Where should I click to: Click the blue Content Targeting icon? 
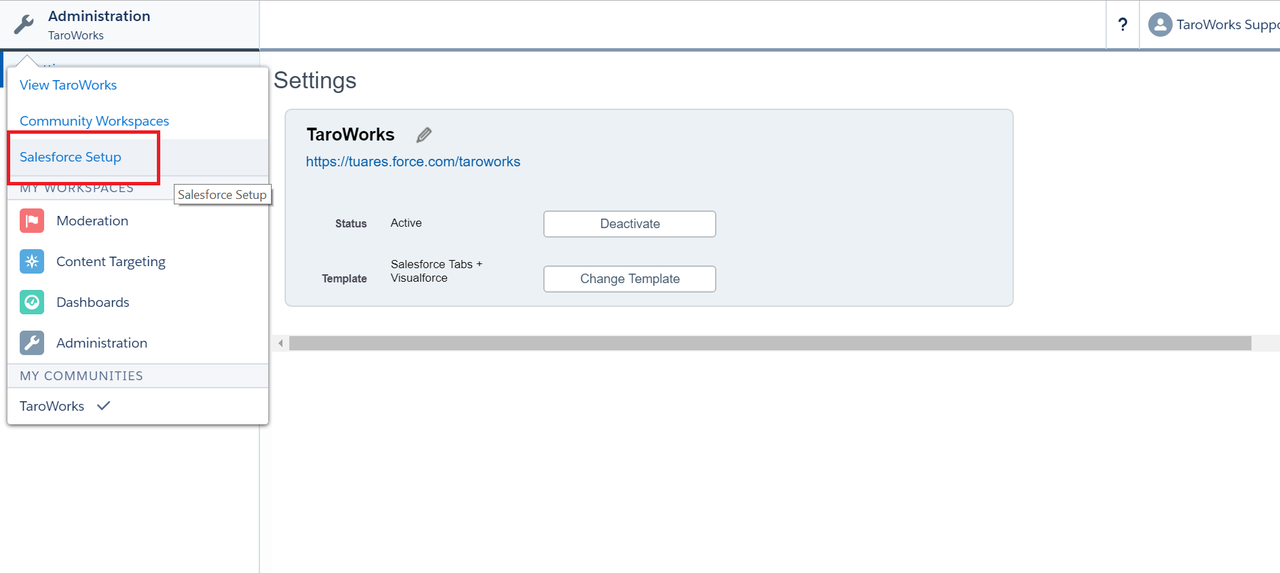(32, 262)
